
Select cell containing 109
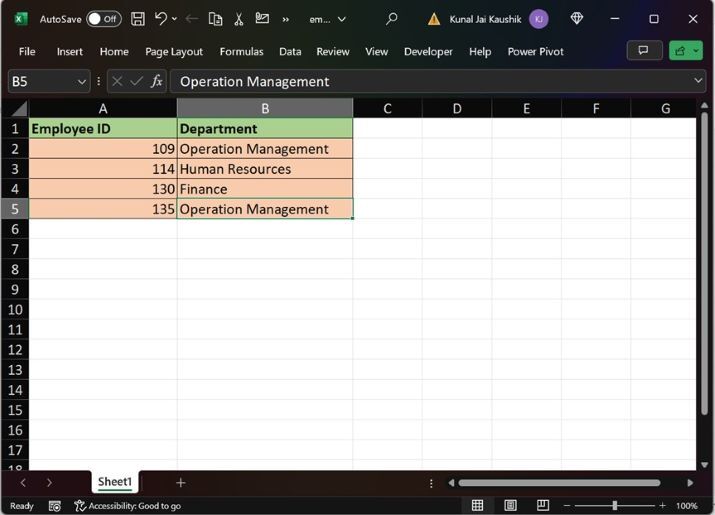[103, 149]
